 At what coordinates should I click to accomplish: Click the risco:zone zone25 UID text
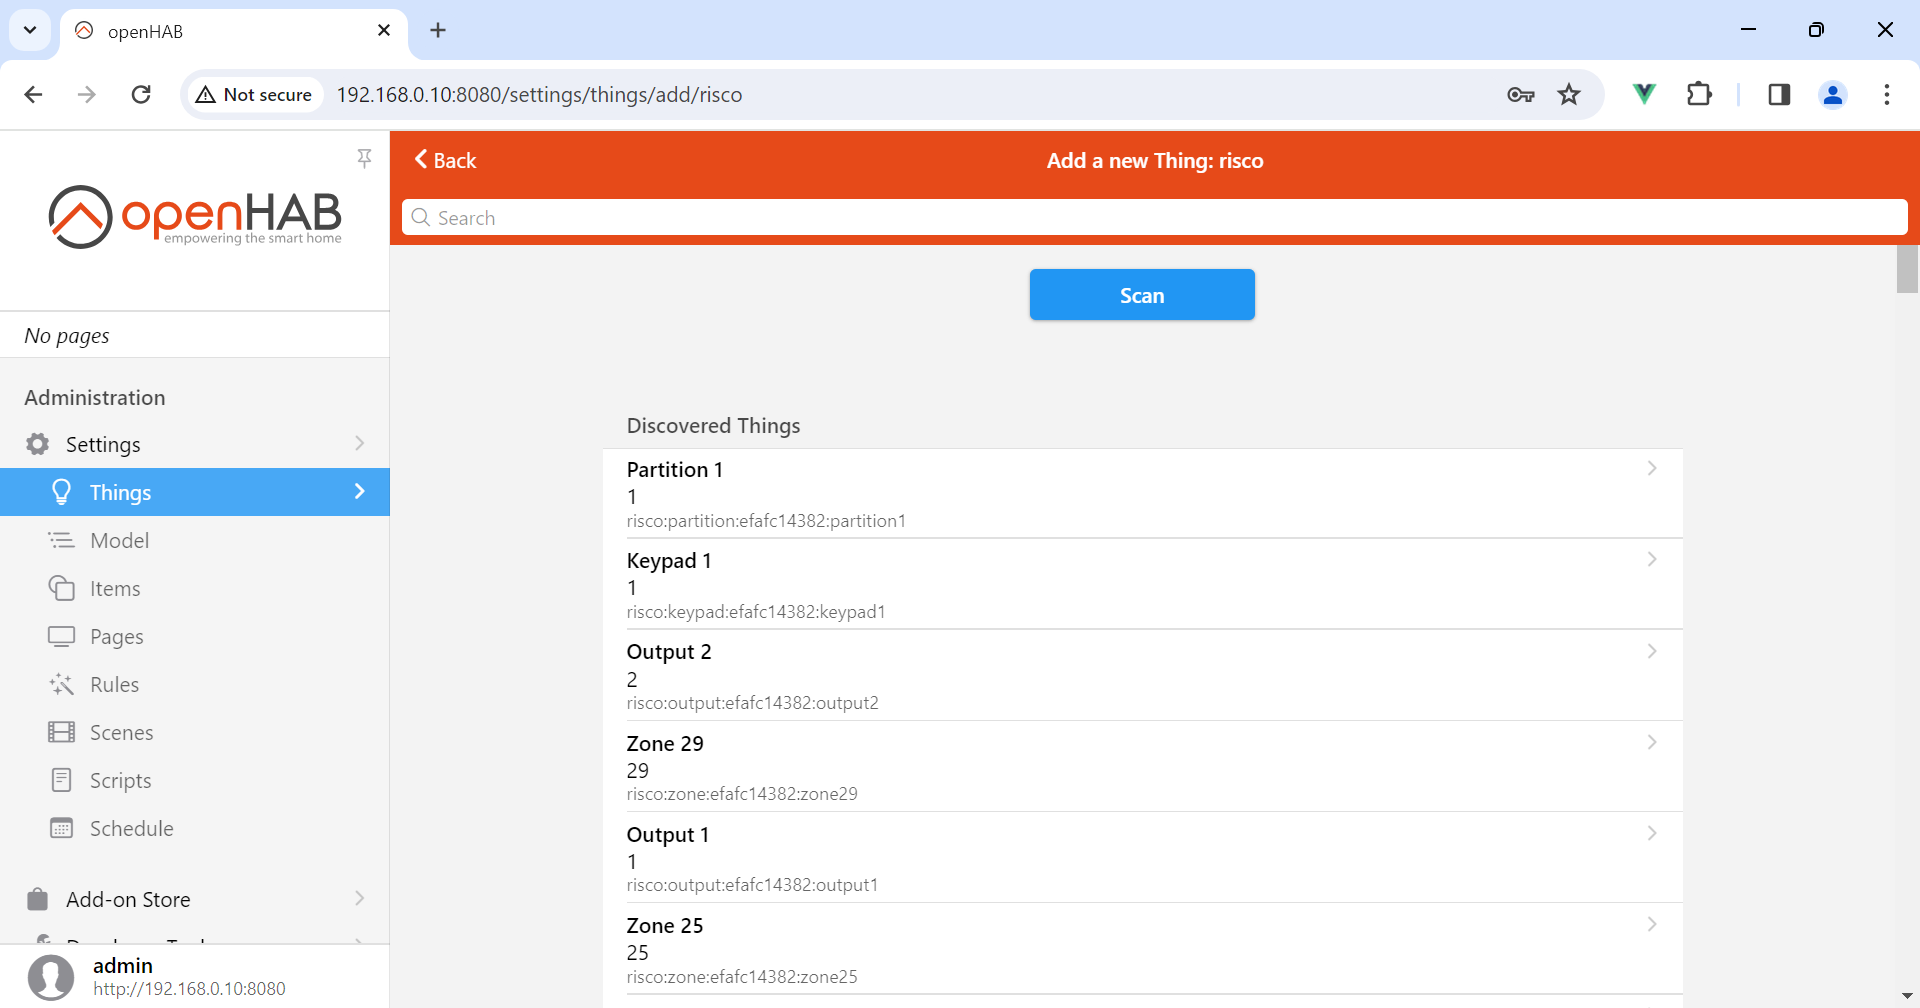(x=742, y=977)
